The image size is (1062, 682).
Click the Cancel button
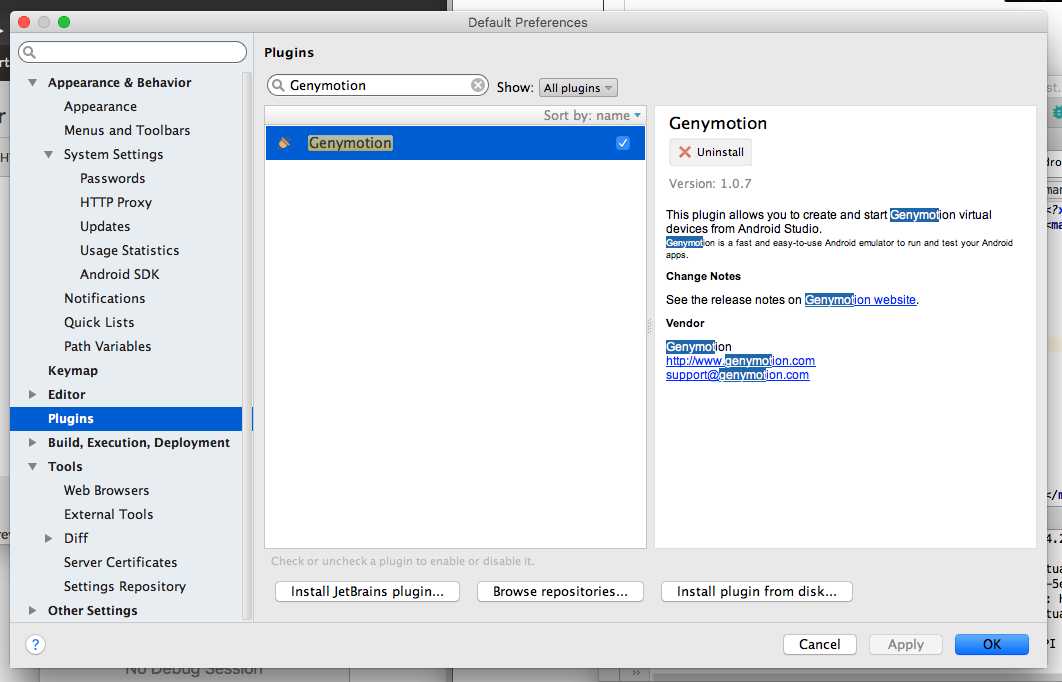click(820, 644)
